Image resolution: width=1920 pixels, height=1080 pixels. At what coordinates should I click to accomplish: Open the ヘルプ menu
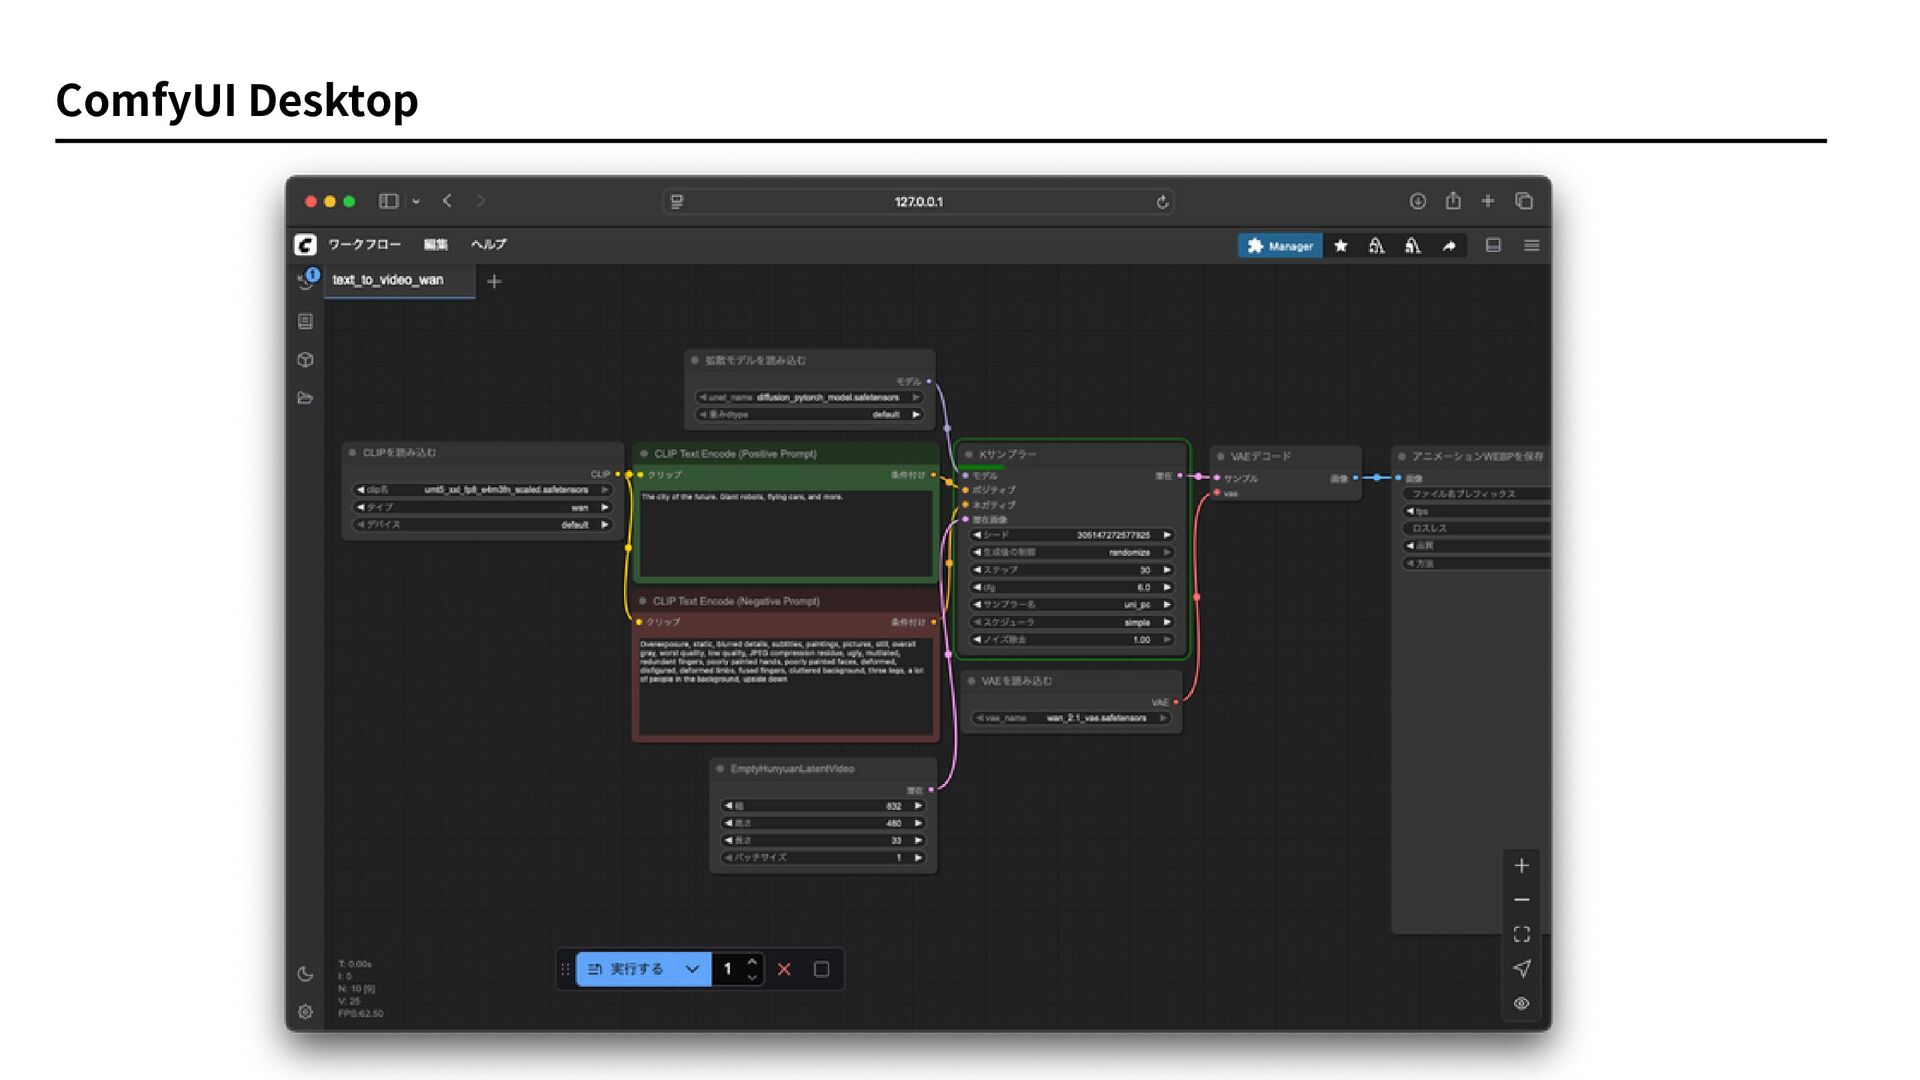488,245
